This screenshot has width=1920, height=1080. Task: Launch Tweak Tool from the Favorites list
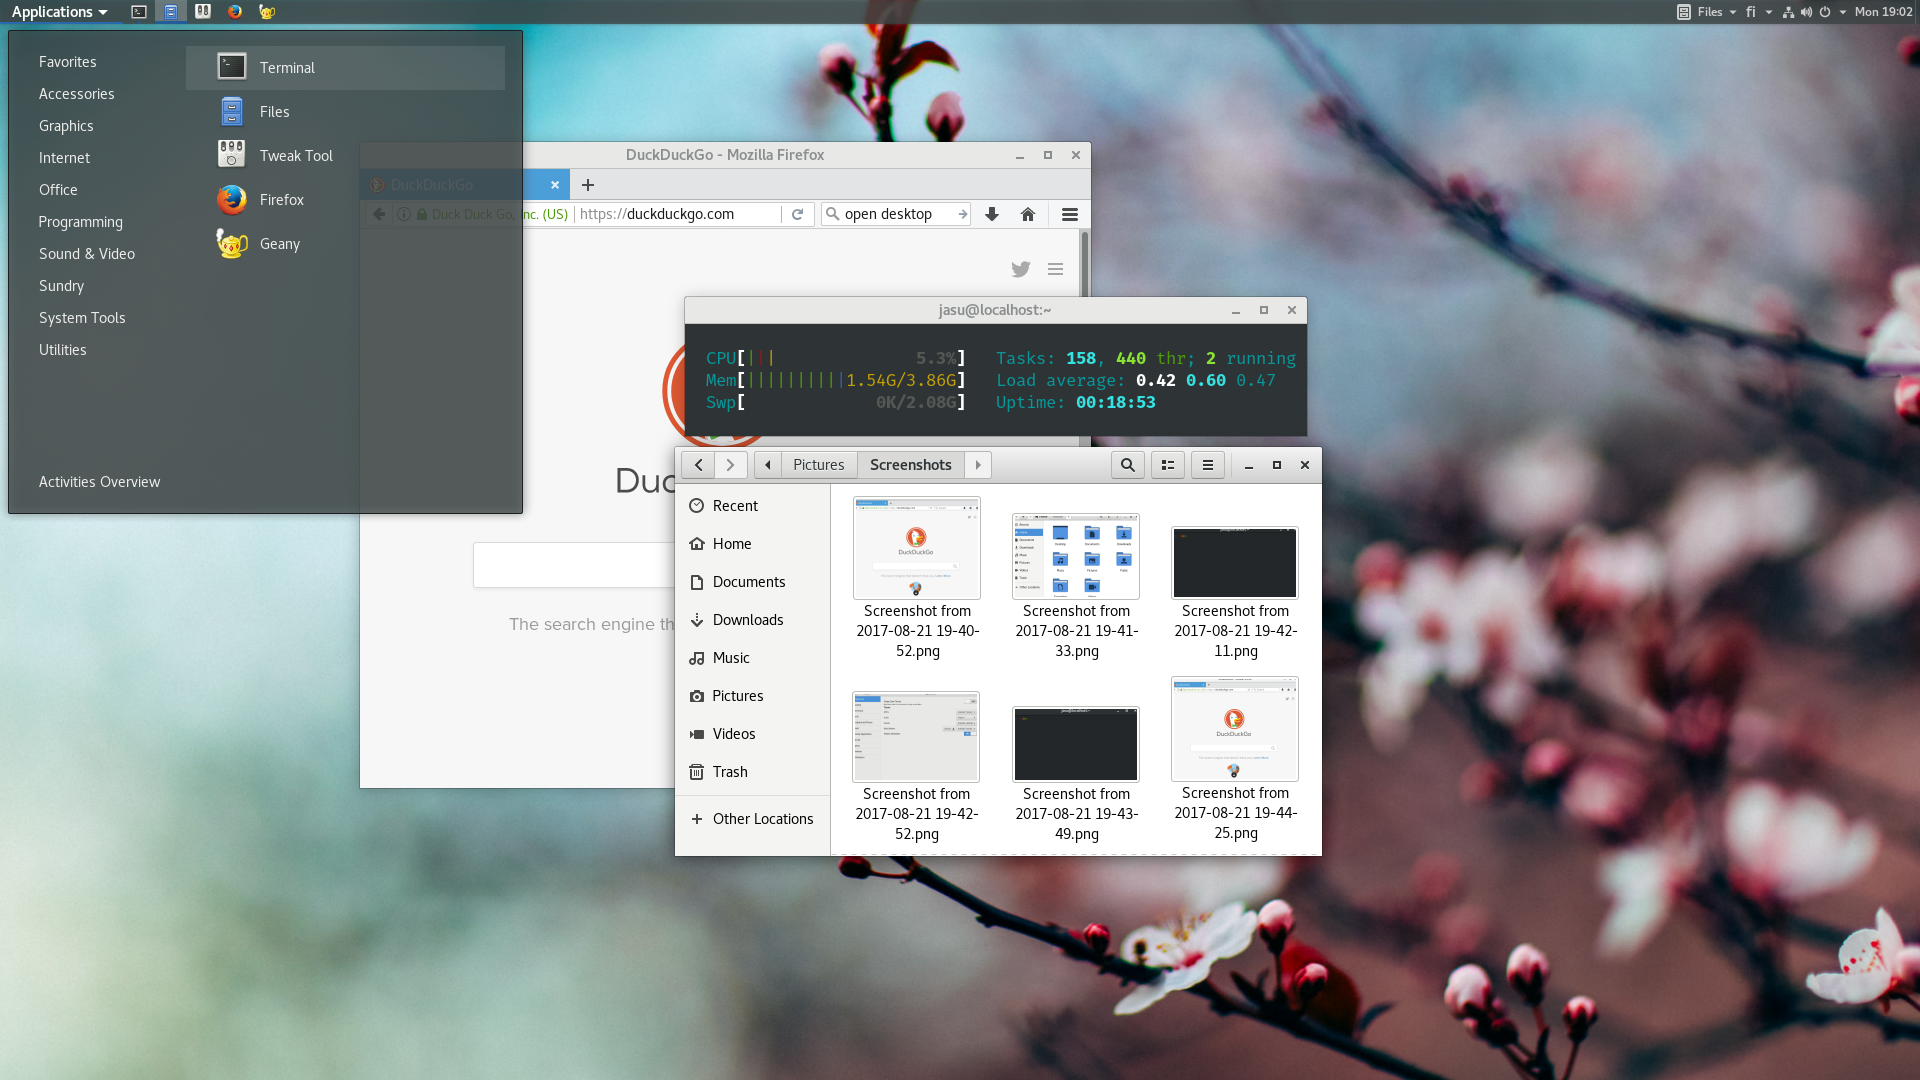[x=345, y=156]
